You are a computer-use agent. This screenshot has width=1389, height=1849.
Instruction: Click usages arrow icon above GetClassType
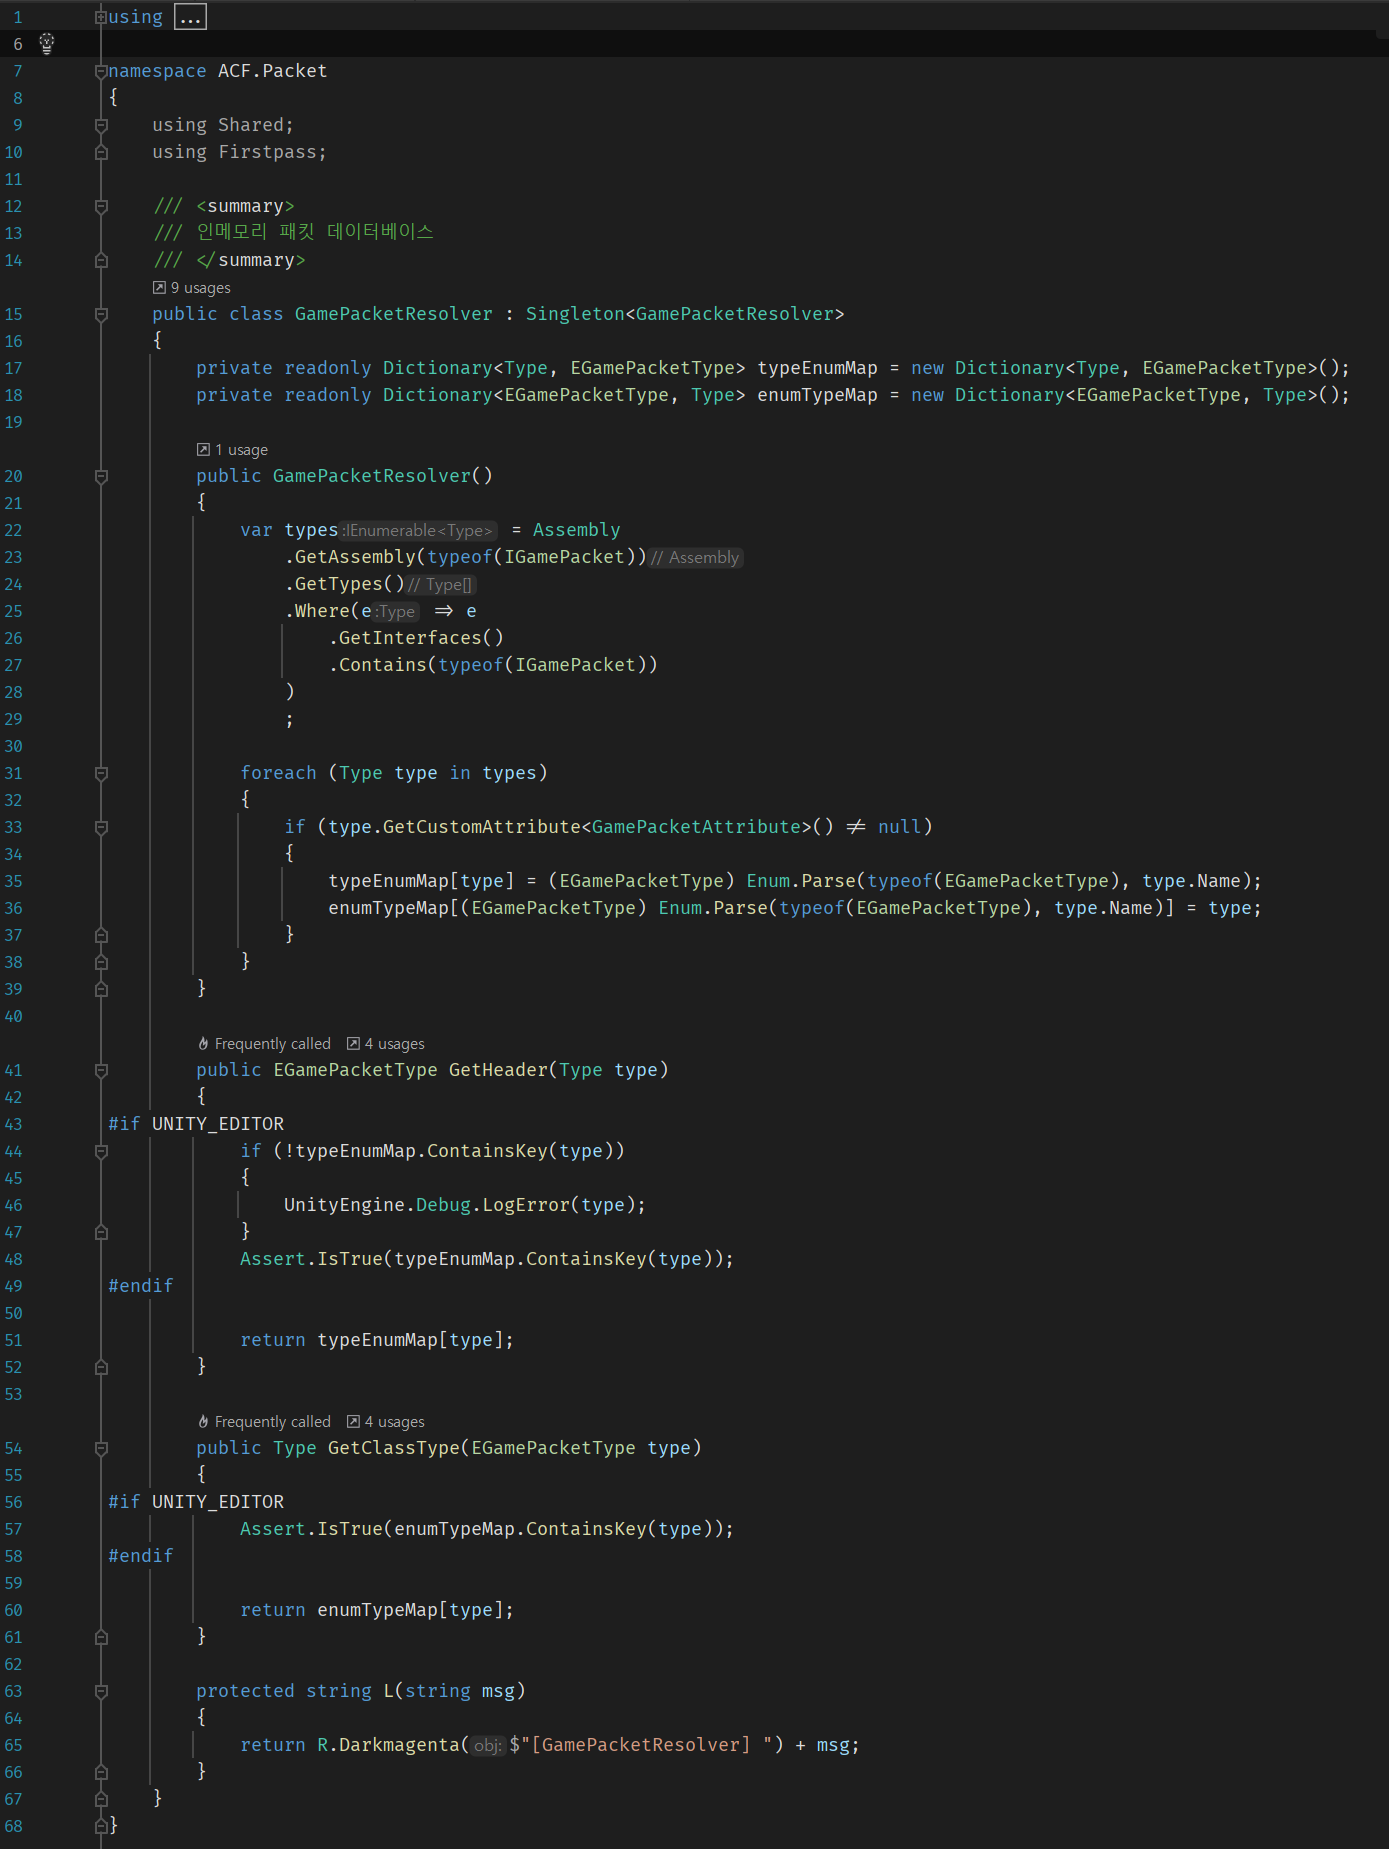pyautogui.click(x=353, y=1421)
